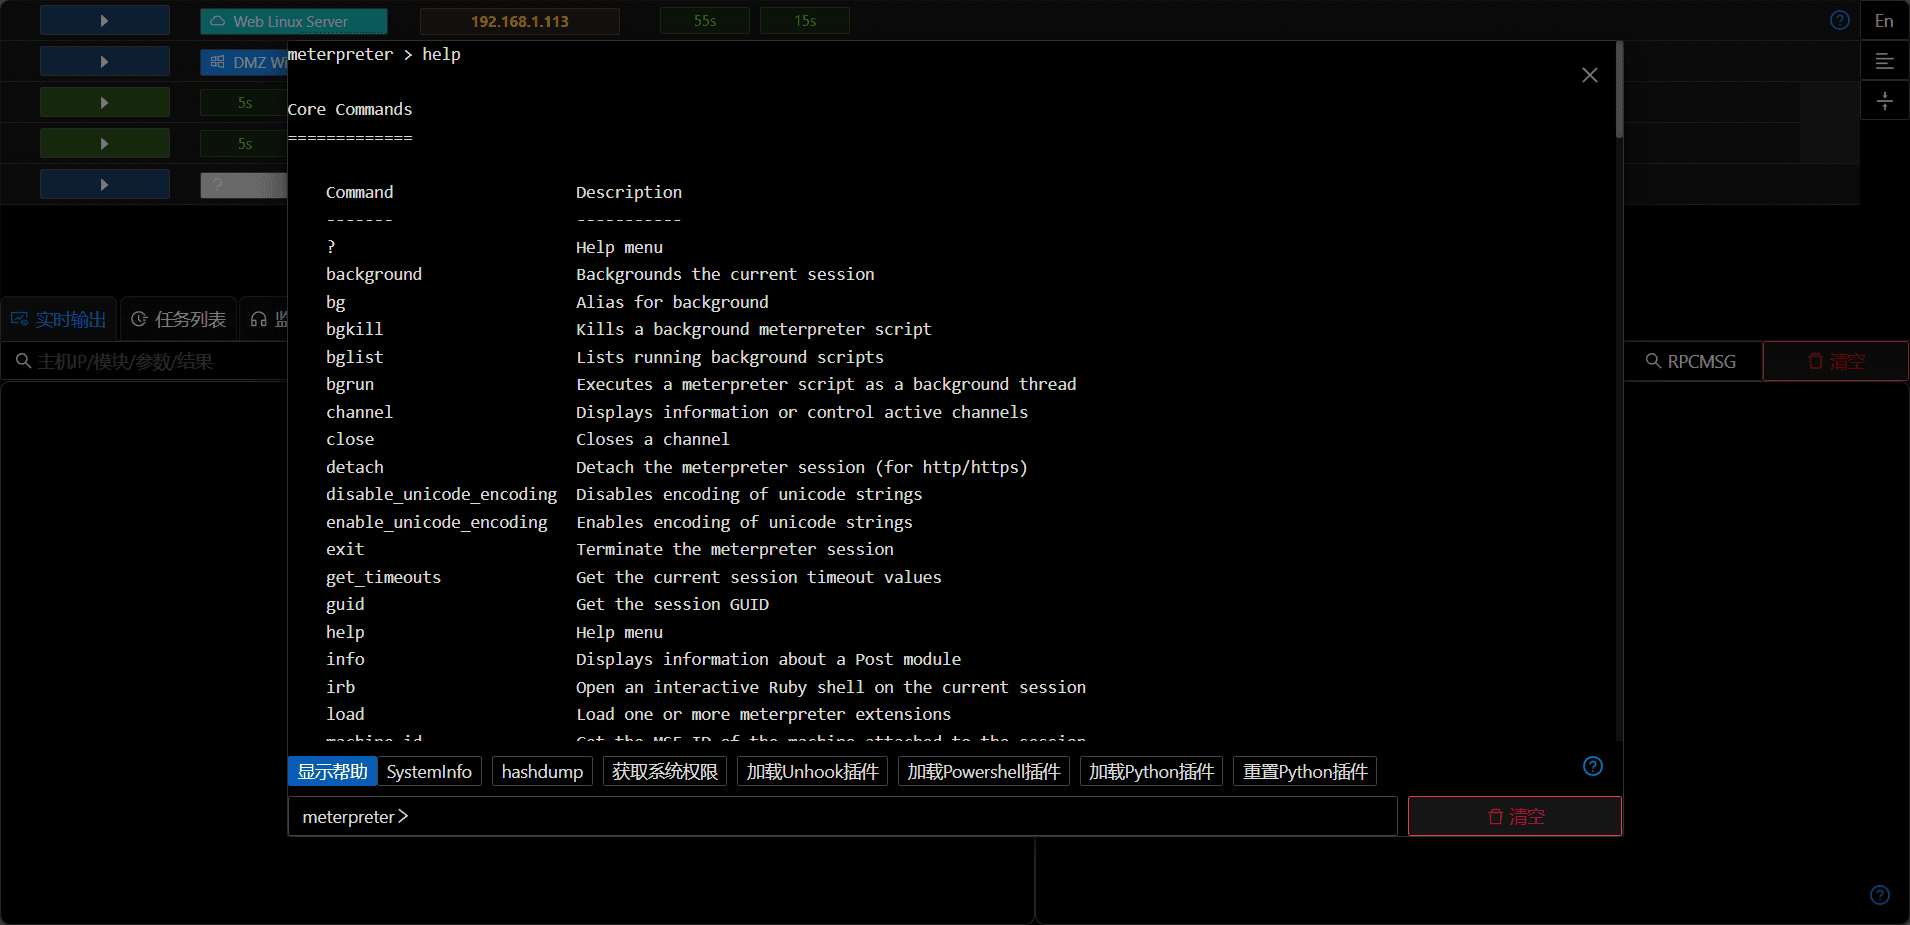
Task: Expand the second green 5s session row
Action: tap(105, 143)
